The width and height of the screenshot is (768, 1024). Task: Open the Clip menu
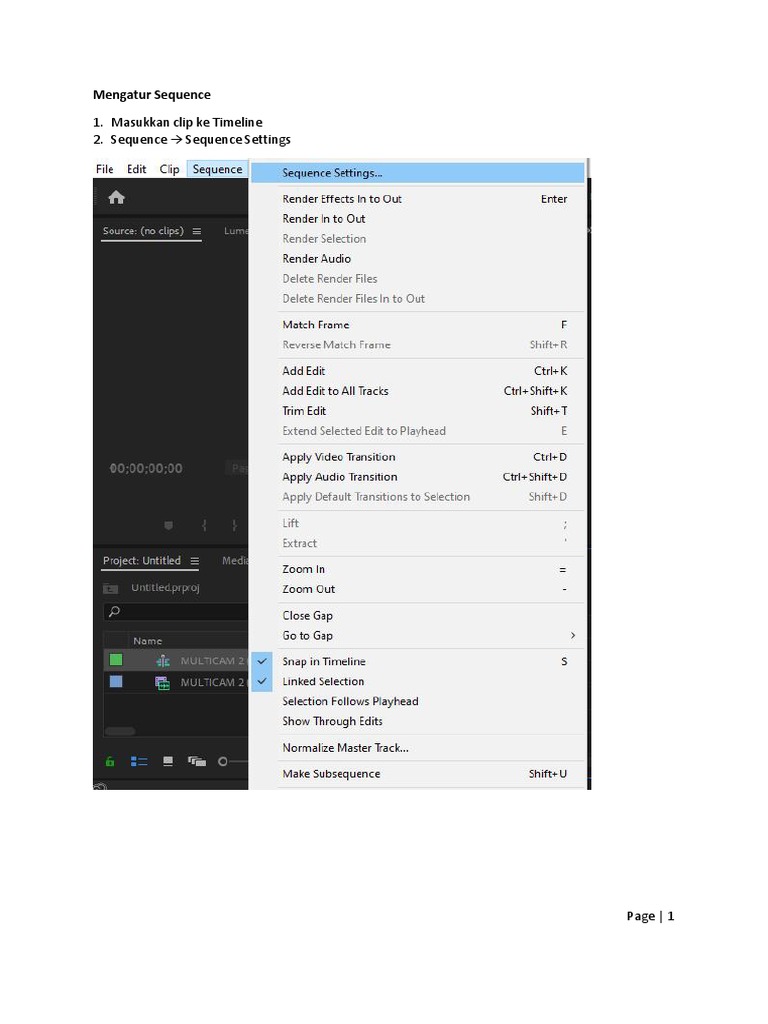click(169, 169)
